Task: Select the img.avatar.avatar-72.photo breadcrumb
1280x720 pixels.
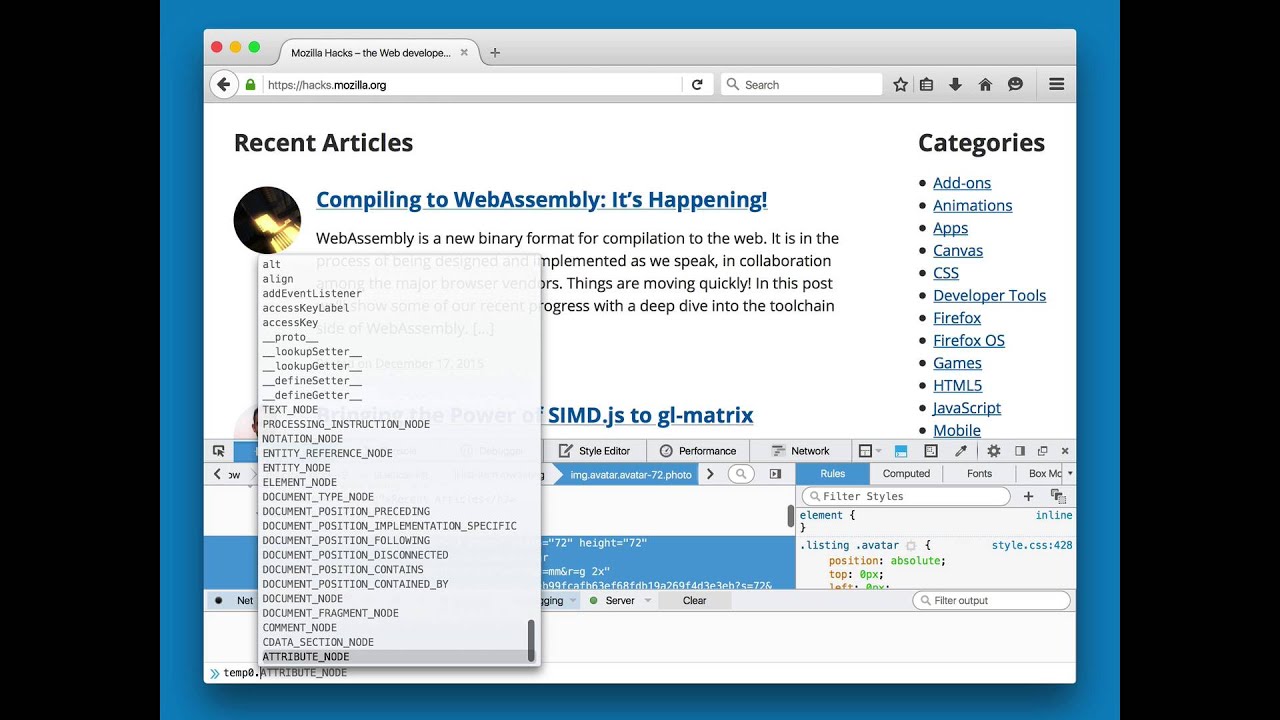Action: click(631, 475)
